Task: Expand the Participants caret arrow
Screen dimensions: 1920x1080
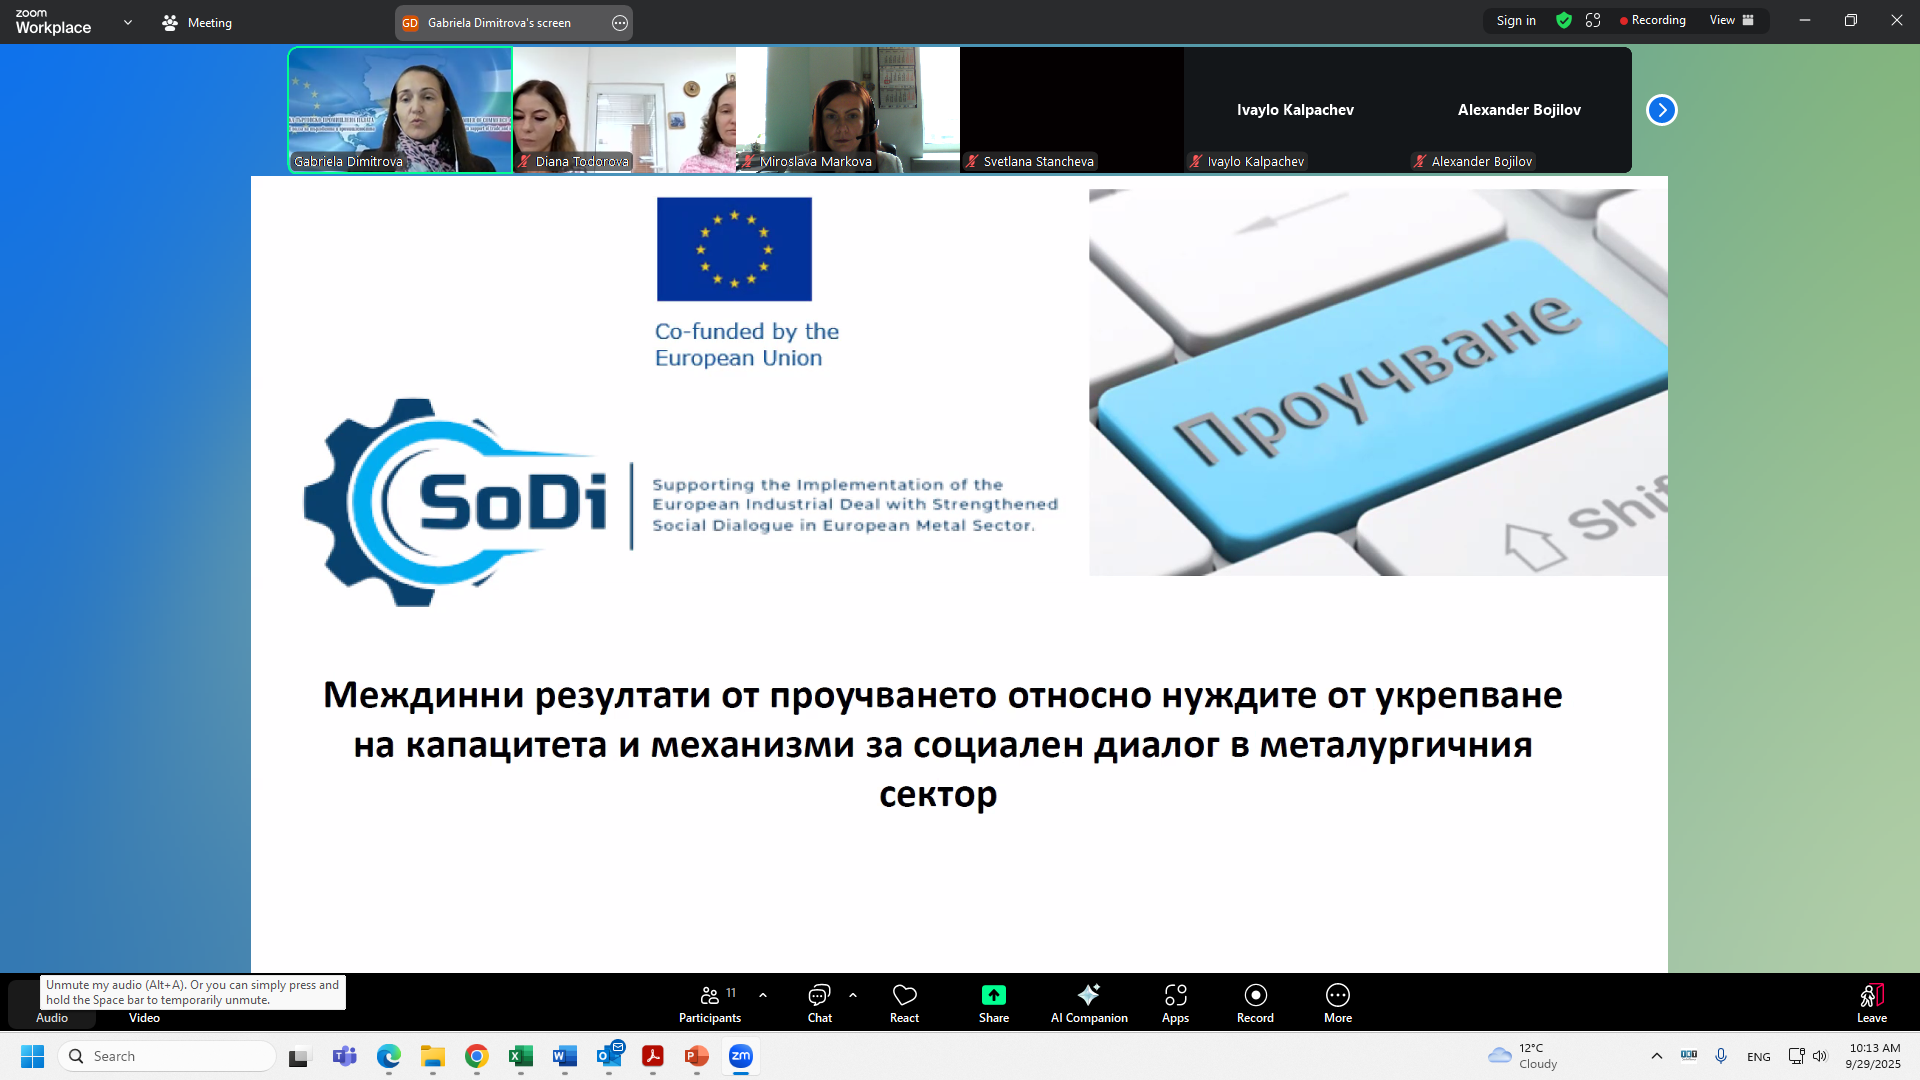Action: point(763,995)
